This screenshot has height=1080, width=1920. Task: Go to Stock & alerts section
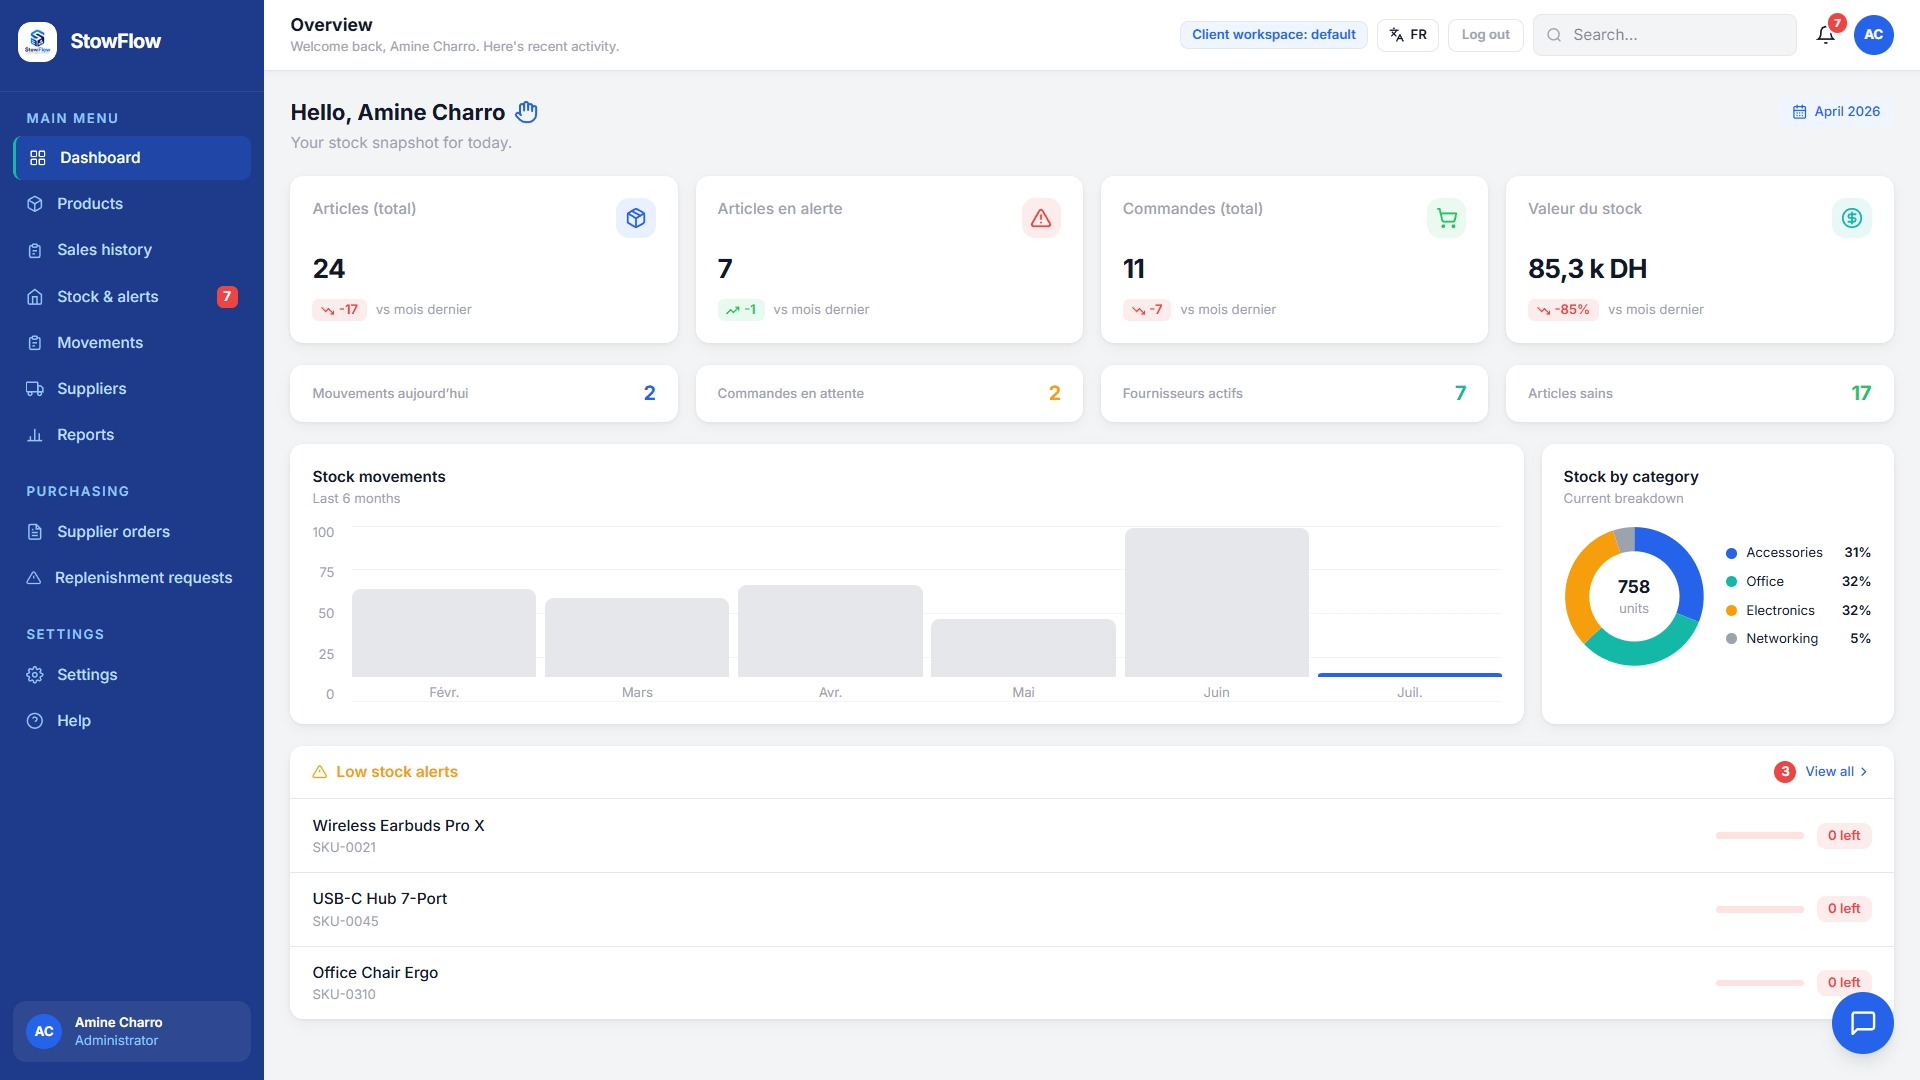pos(132,297)
